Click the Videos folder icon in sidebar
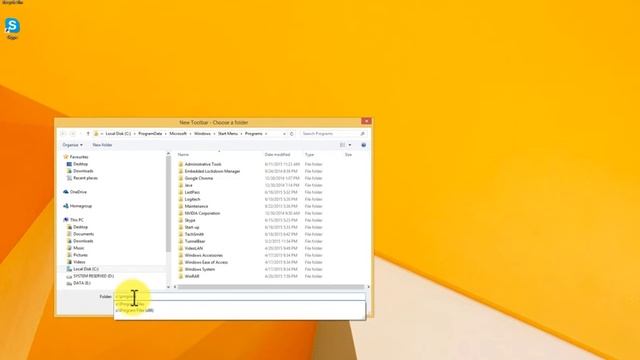The width and height of the screenshot is (640, 360). click(x=69, y=262)
